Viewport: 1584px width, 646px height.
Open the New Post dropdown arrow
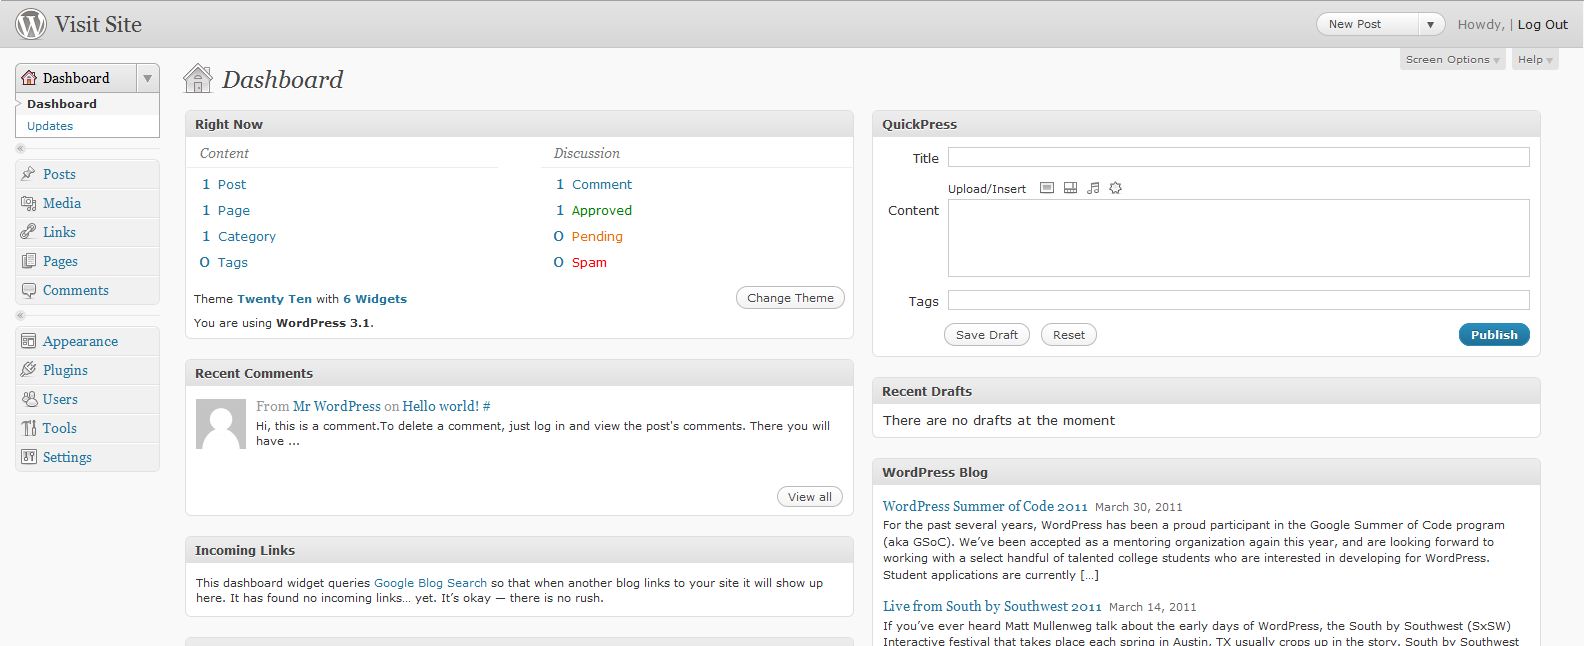tap(1431, 25)
